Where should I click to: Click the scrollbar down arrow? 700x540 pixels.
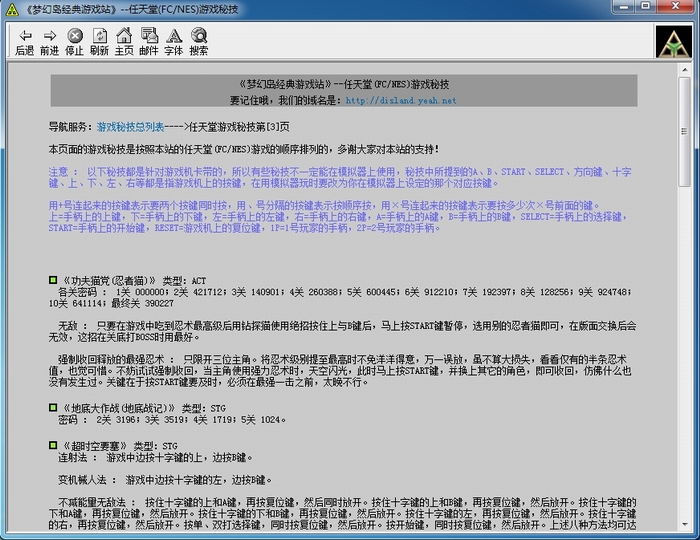[684, 525]
